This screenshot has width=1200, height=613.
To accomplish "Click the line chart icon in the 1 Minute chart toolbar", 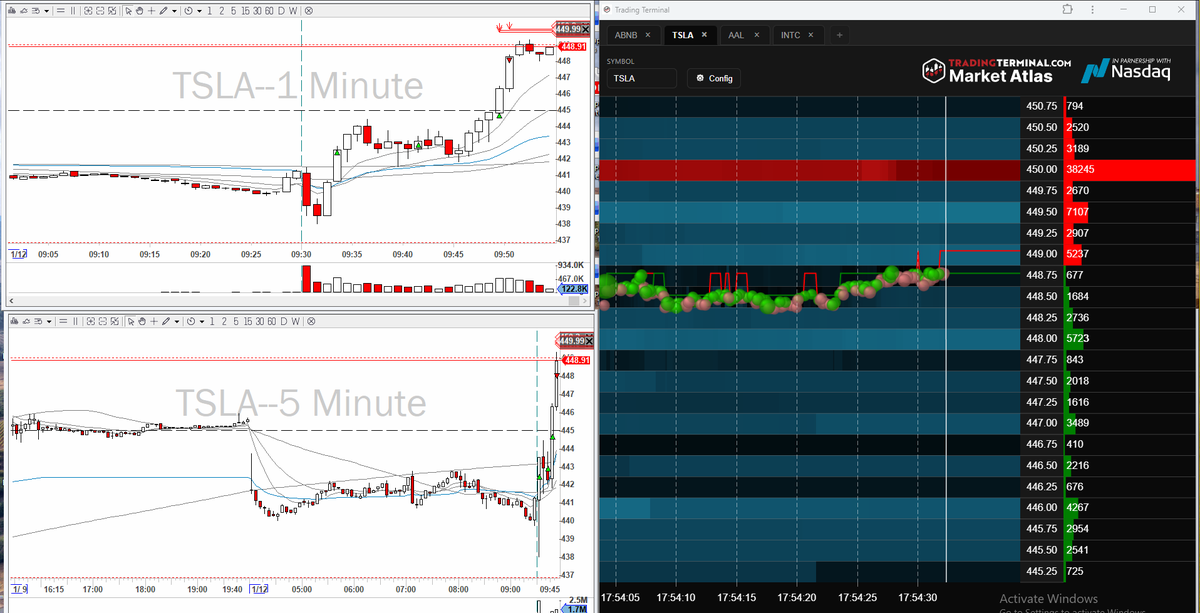I will coord(24,11).
